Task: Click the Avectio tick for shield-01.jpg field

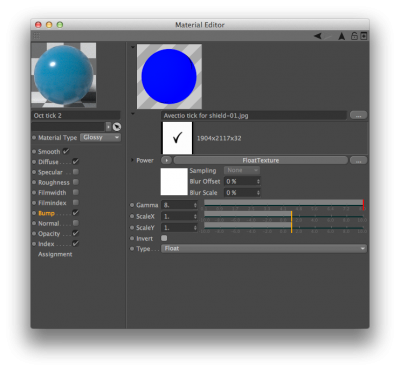Action: tap(254, 115)
